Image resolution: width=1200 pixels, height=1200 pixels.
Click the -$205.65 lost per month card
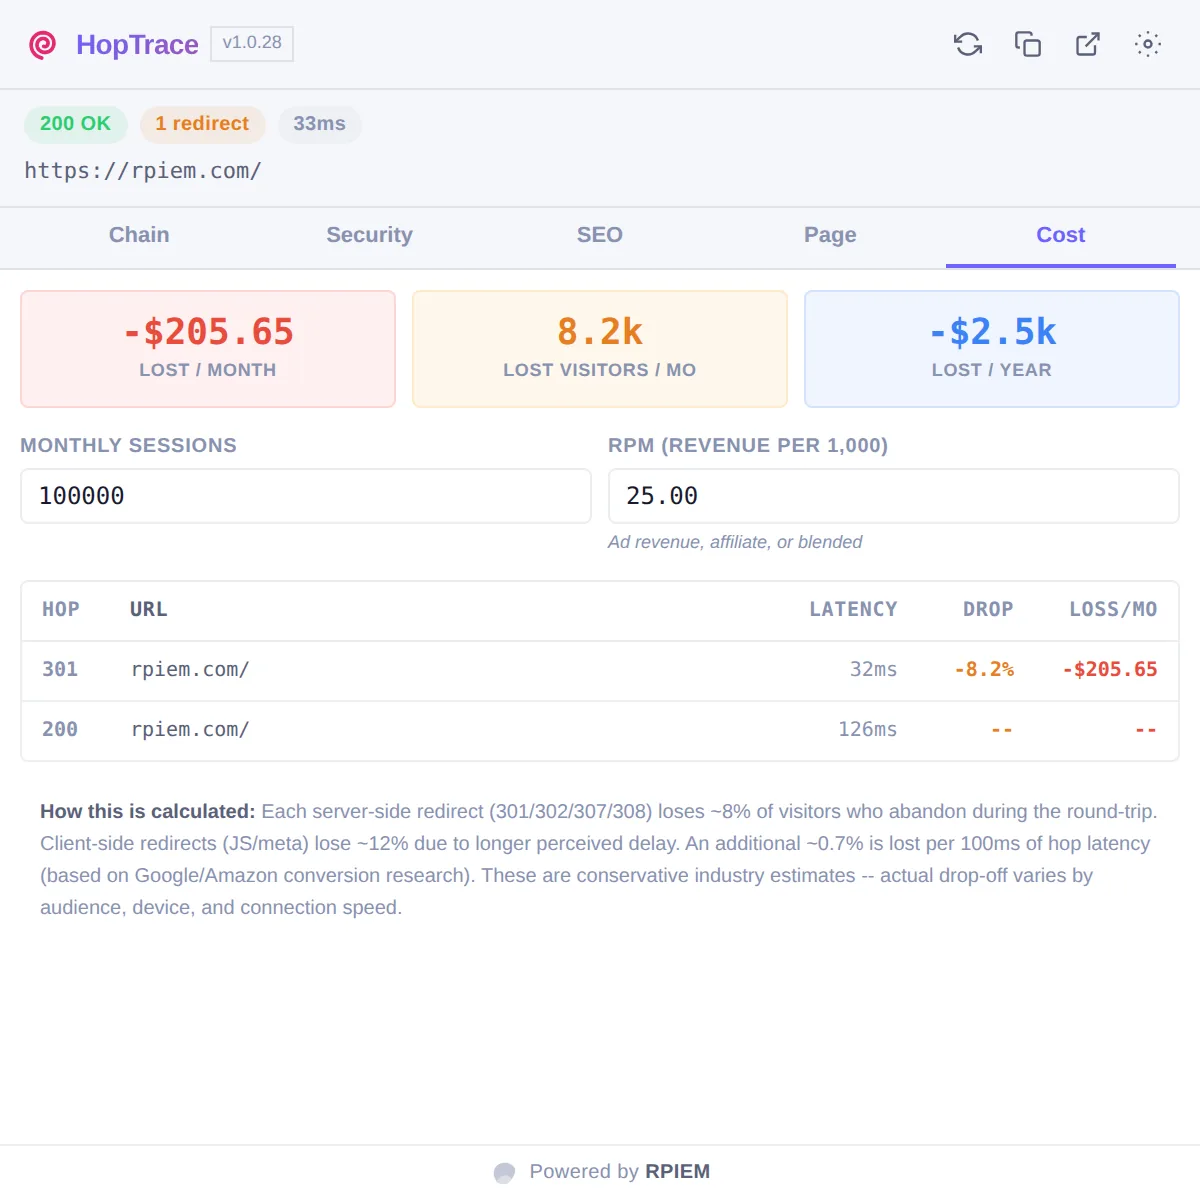pyautogui.click(x=208, y=349)
